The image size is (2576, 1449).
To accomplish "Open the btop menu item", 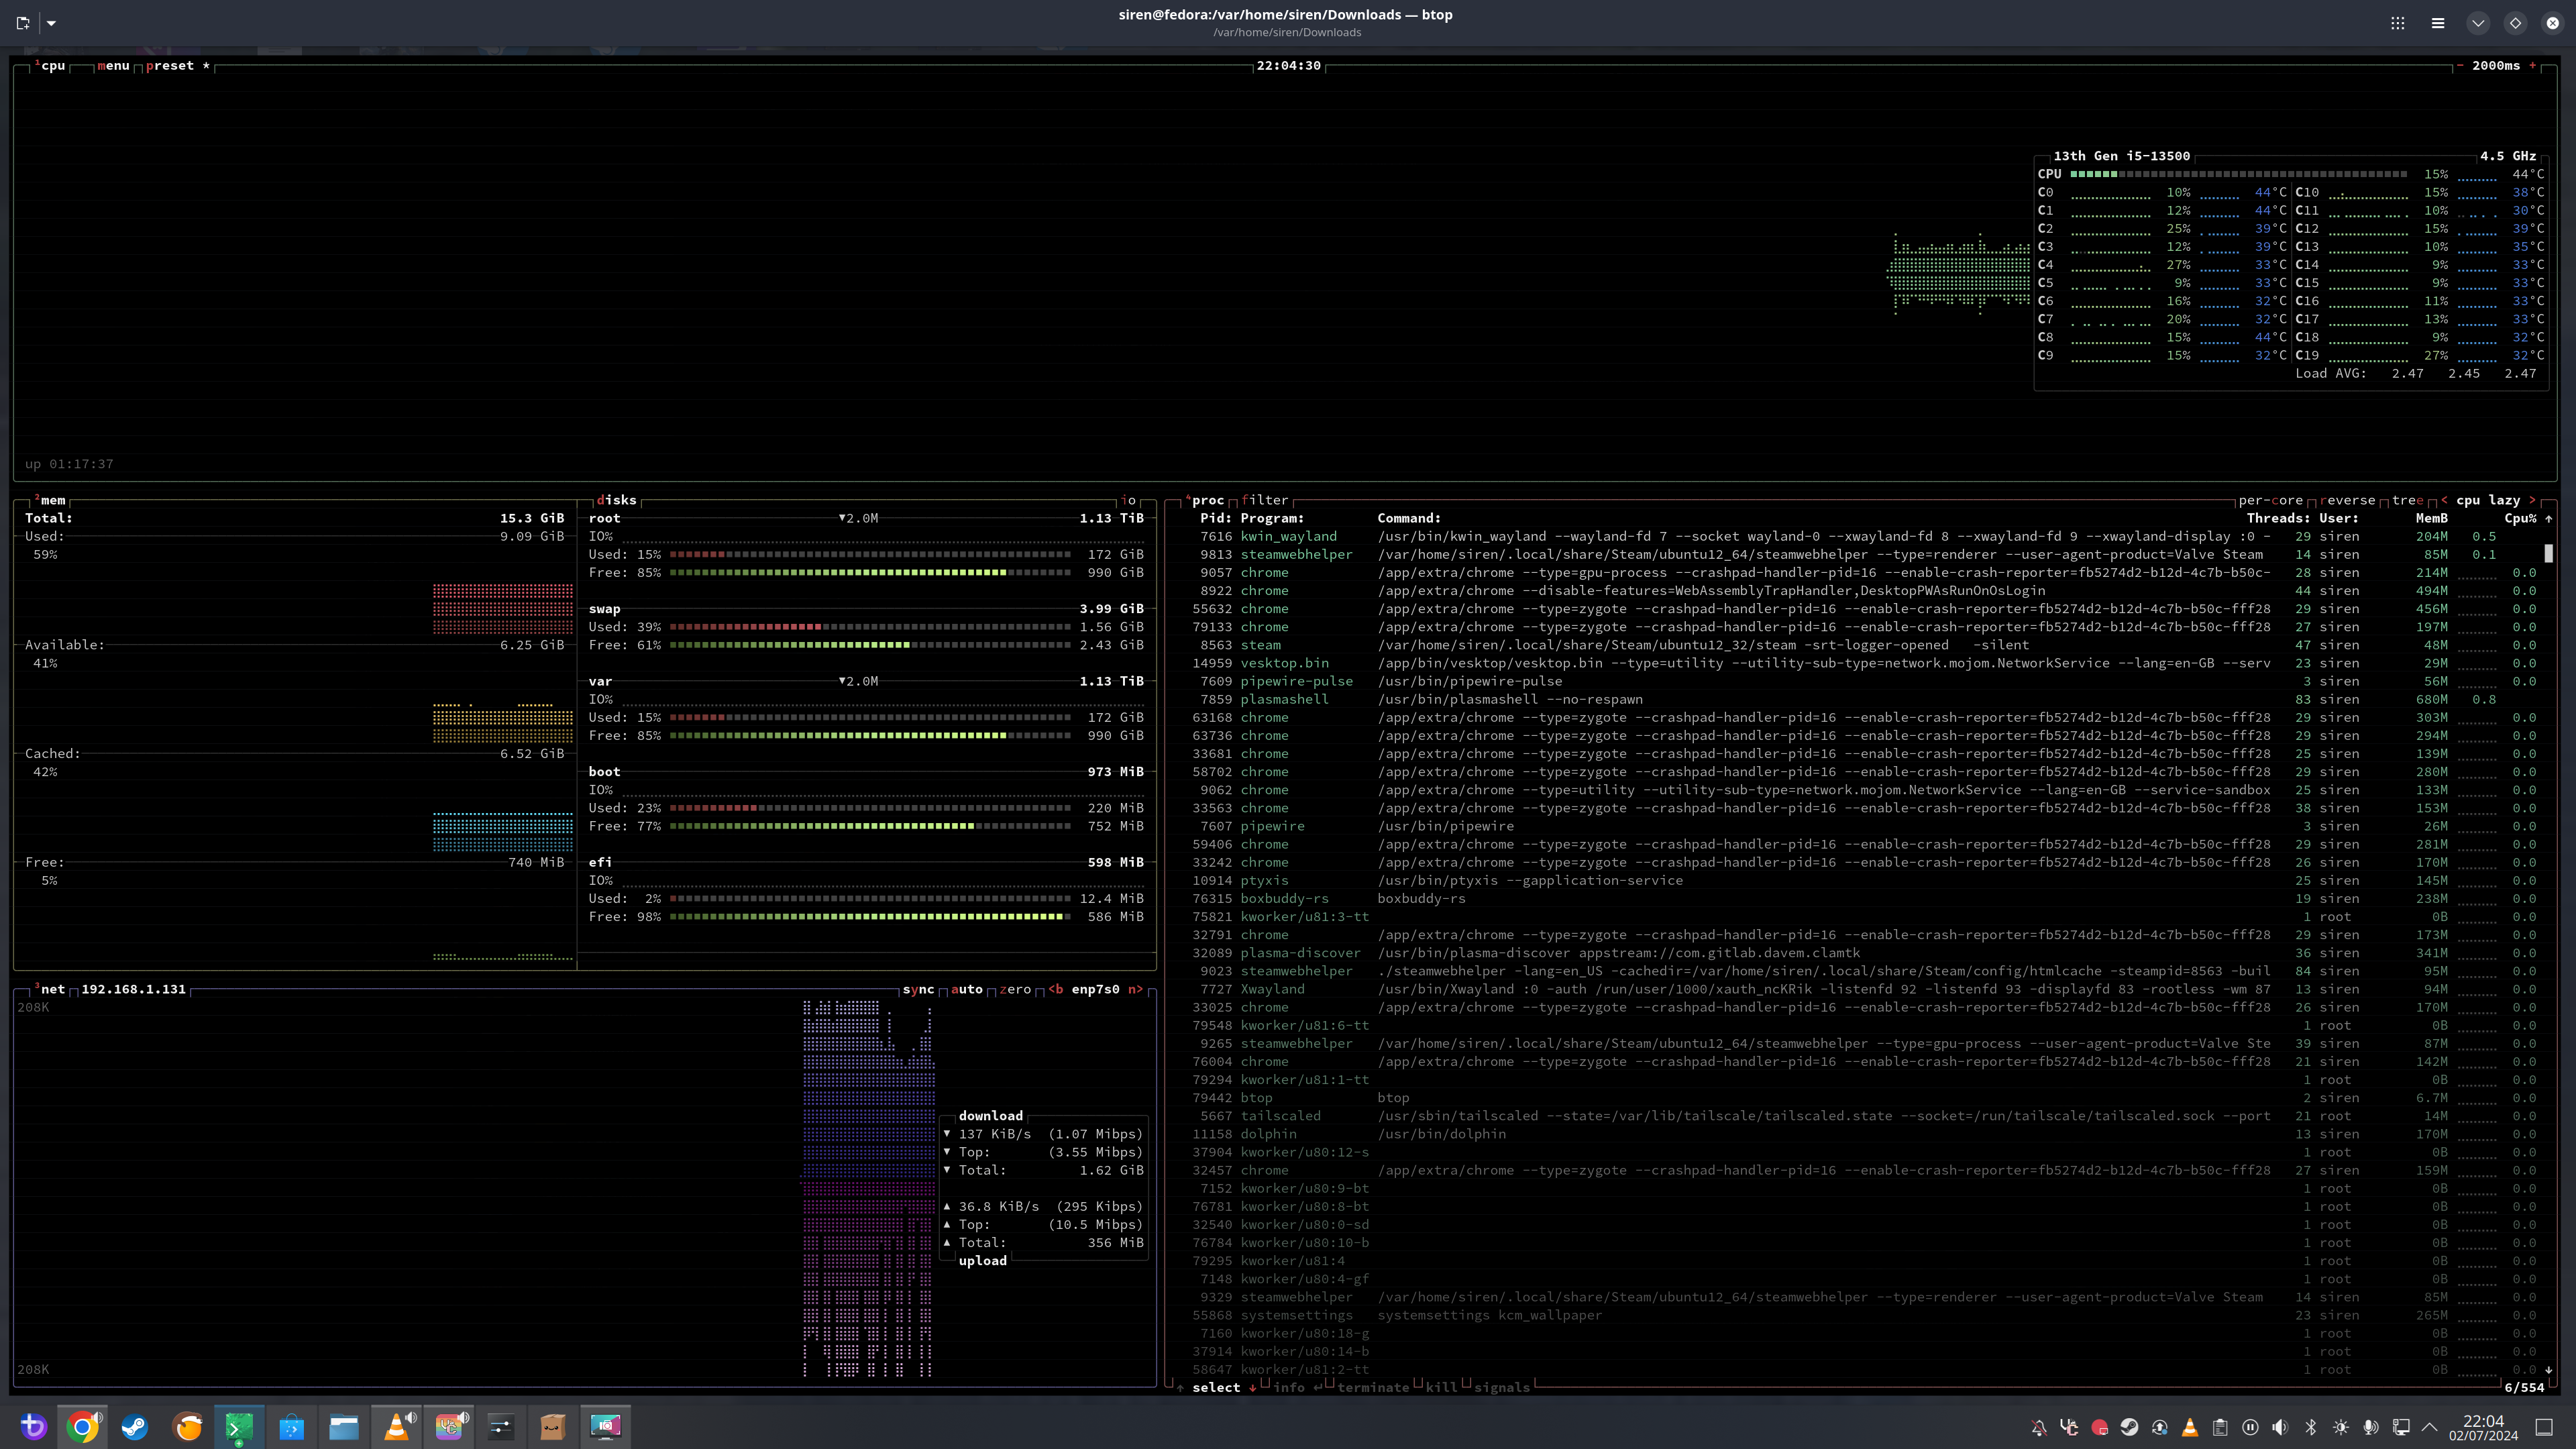I will point(113,66).
